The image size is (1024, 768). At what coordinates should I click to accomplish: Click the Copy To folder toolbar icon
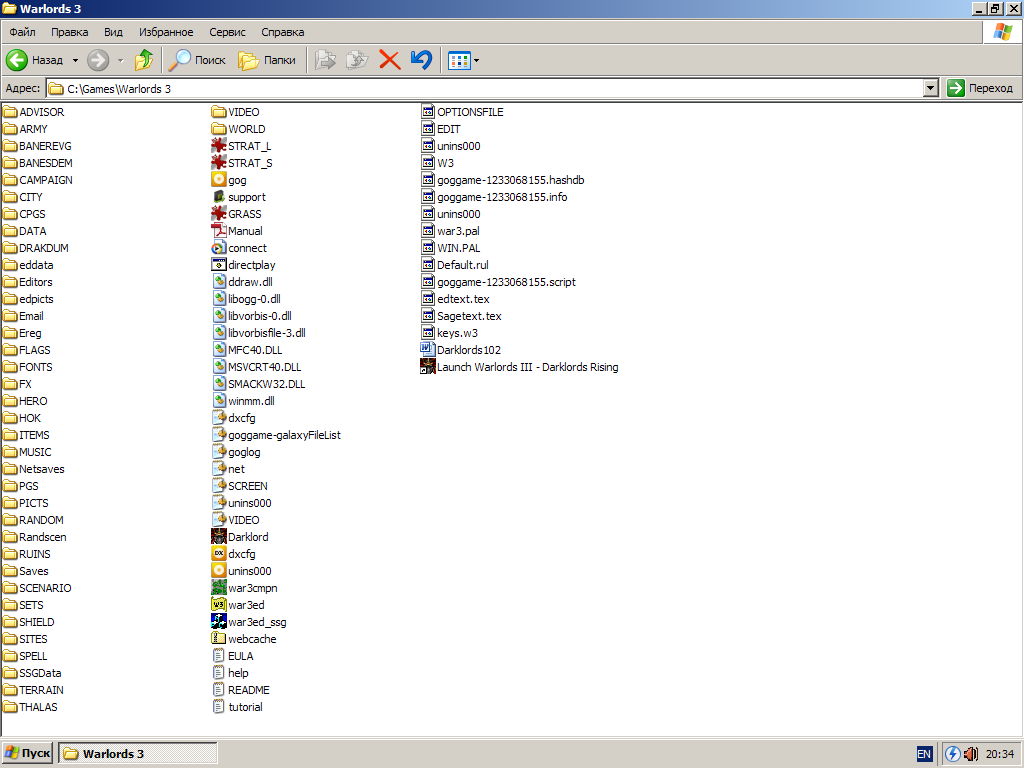tap(357, 60)
